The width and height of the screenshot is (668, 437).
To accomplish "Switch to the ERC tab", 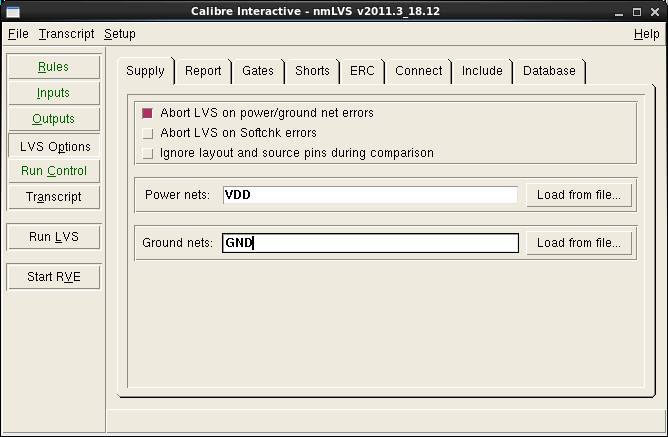I will tap(362, 71).
